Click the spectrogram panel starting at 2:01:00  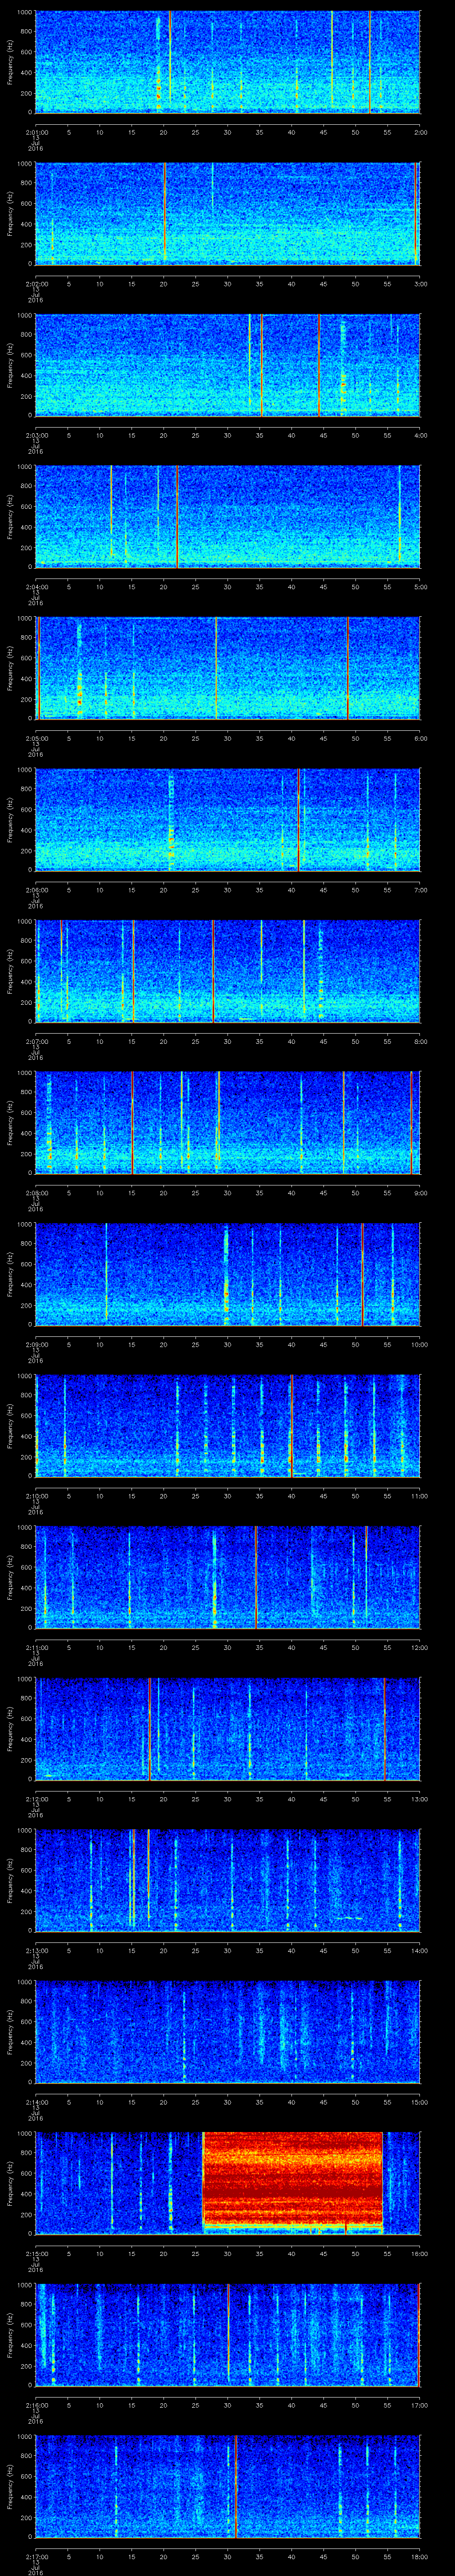(x=228, y=62)
